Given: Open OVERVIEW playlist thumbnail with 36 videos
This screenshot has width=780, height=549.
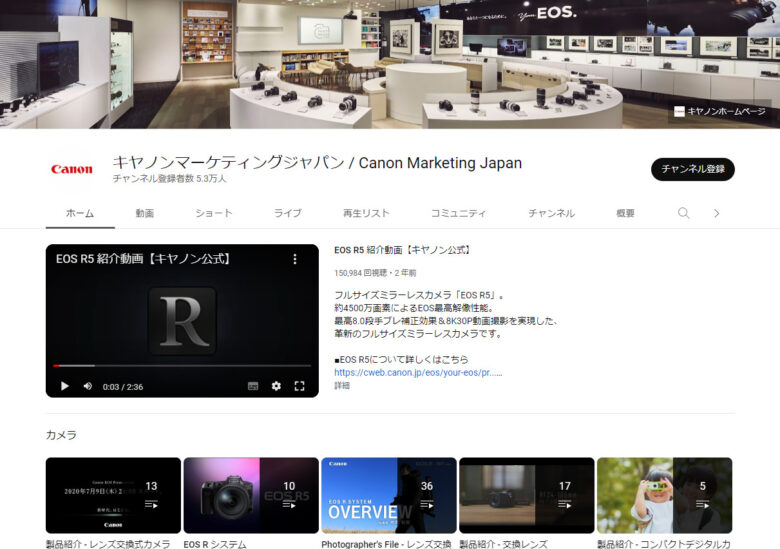Looking at the screenshot, I should click(x=389, y=495).
